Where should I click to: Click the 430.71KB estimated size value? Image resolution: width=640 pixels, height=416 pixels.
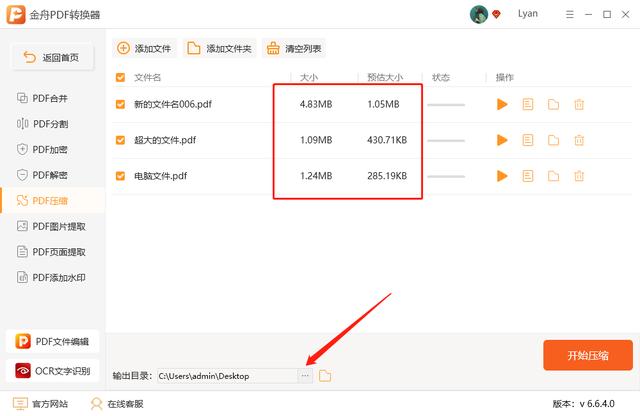click(x=387, y=140)
